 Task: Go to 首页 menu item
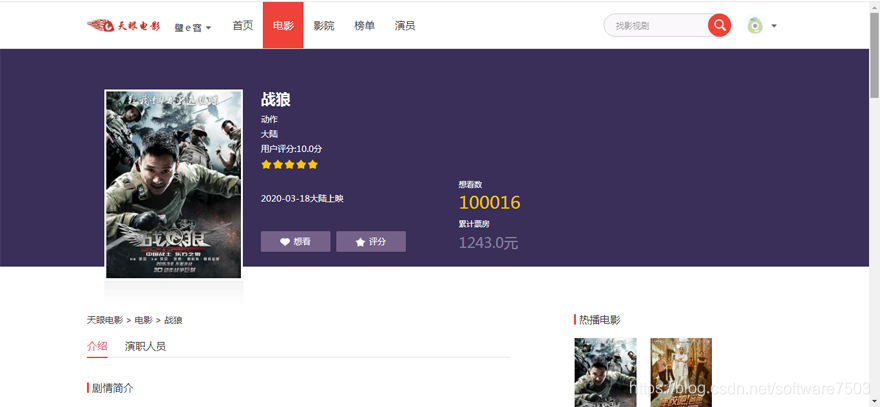pyautogui.click(x=243, y=25)
